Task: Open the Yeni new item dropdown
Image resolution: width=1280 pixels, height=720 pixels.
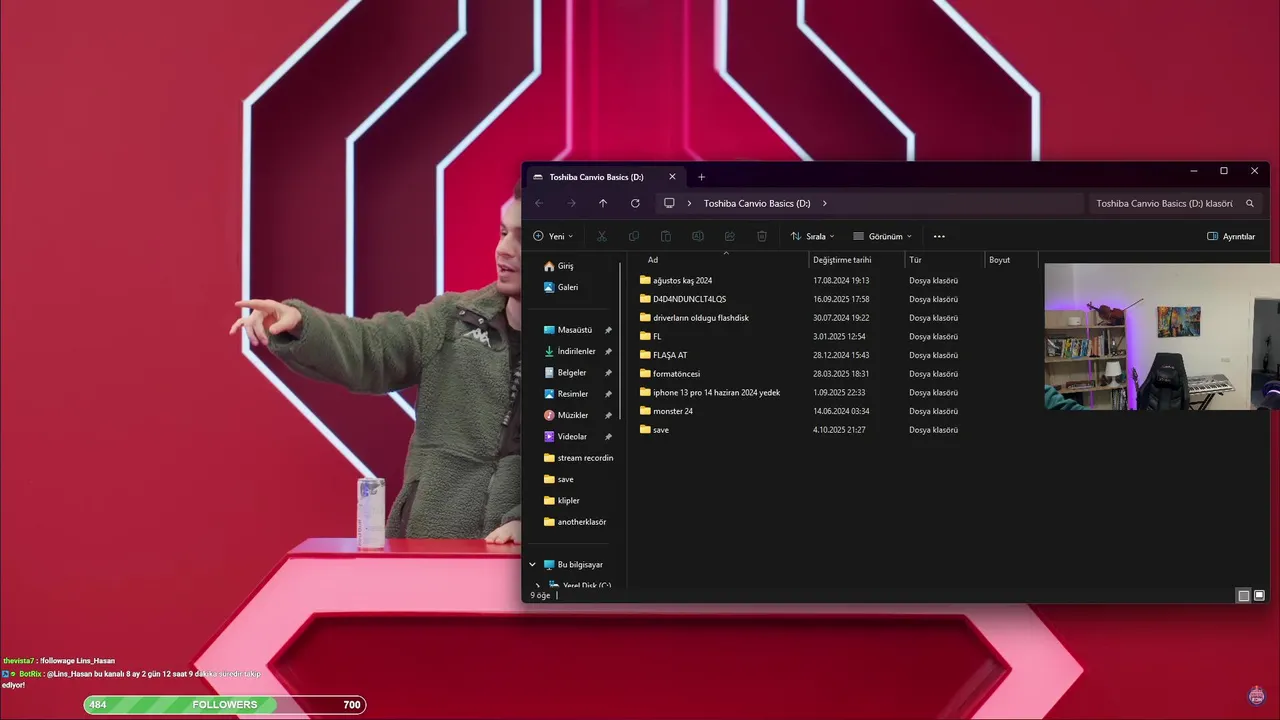Action: (x=553, y=236)
